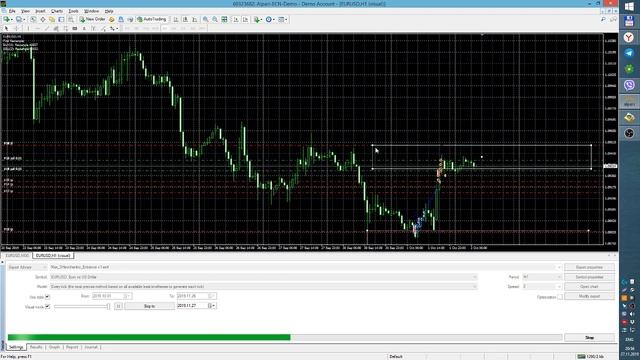Toggle the Chart Shift icon

[x=245, y=19]
